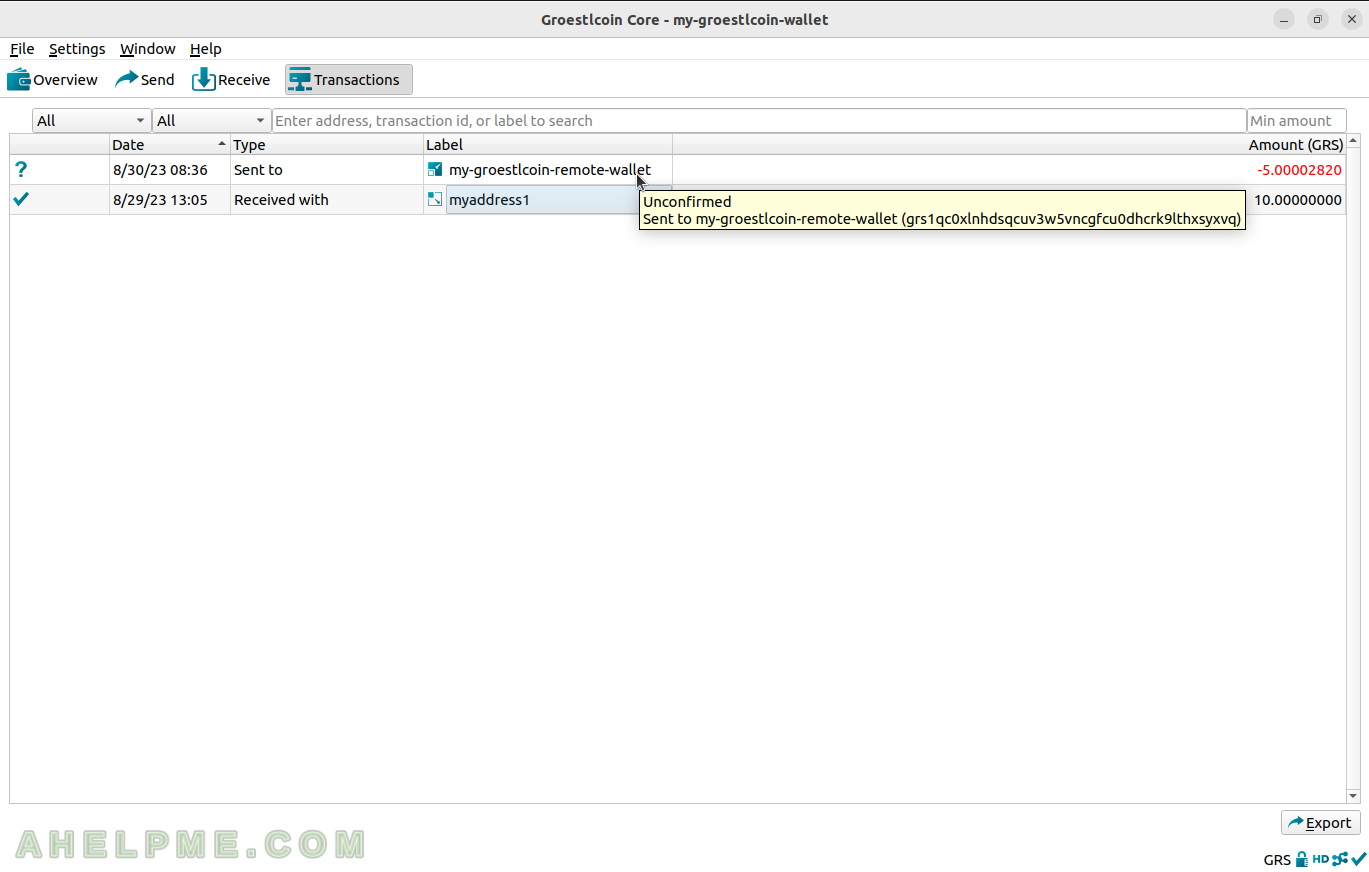This screenshot has height=872, width=1369.
Task: Maximize the Groestlcoin Core window
Action: coord(1317,19)
